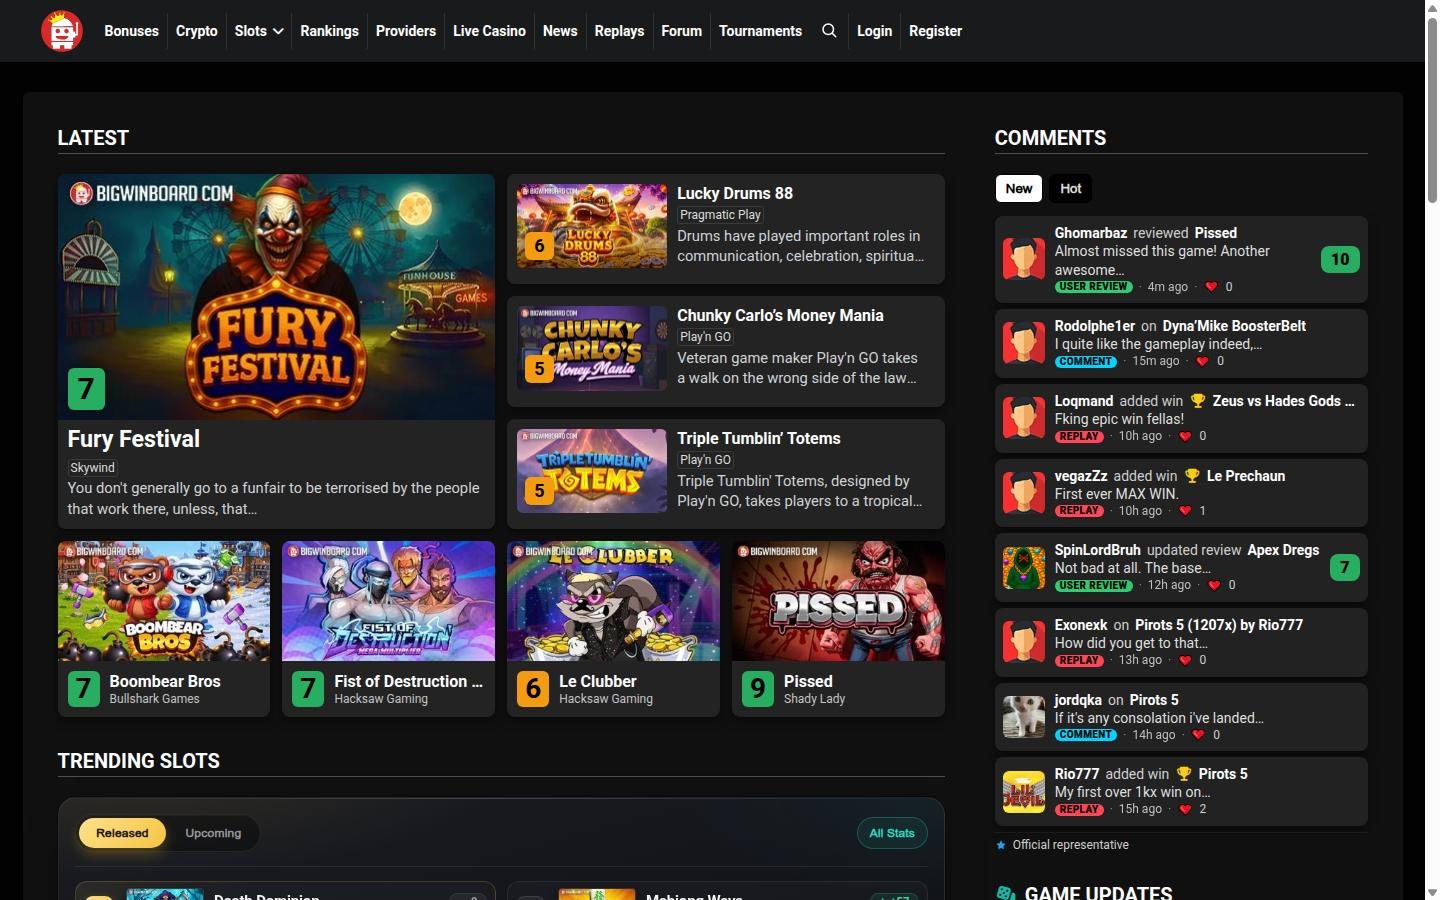Open Providers page
The width and height of the screenshot is (1440, 900).
(x=406, y=31)
